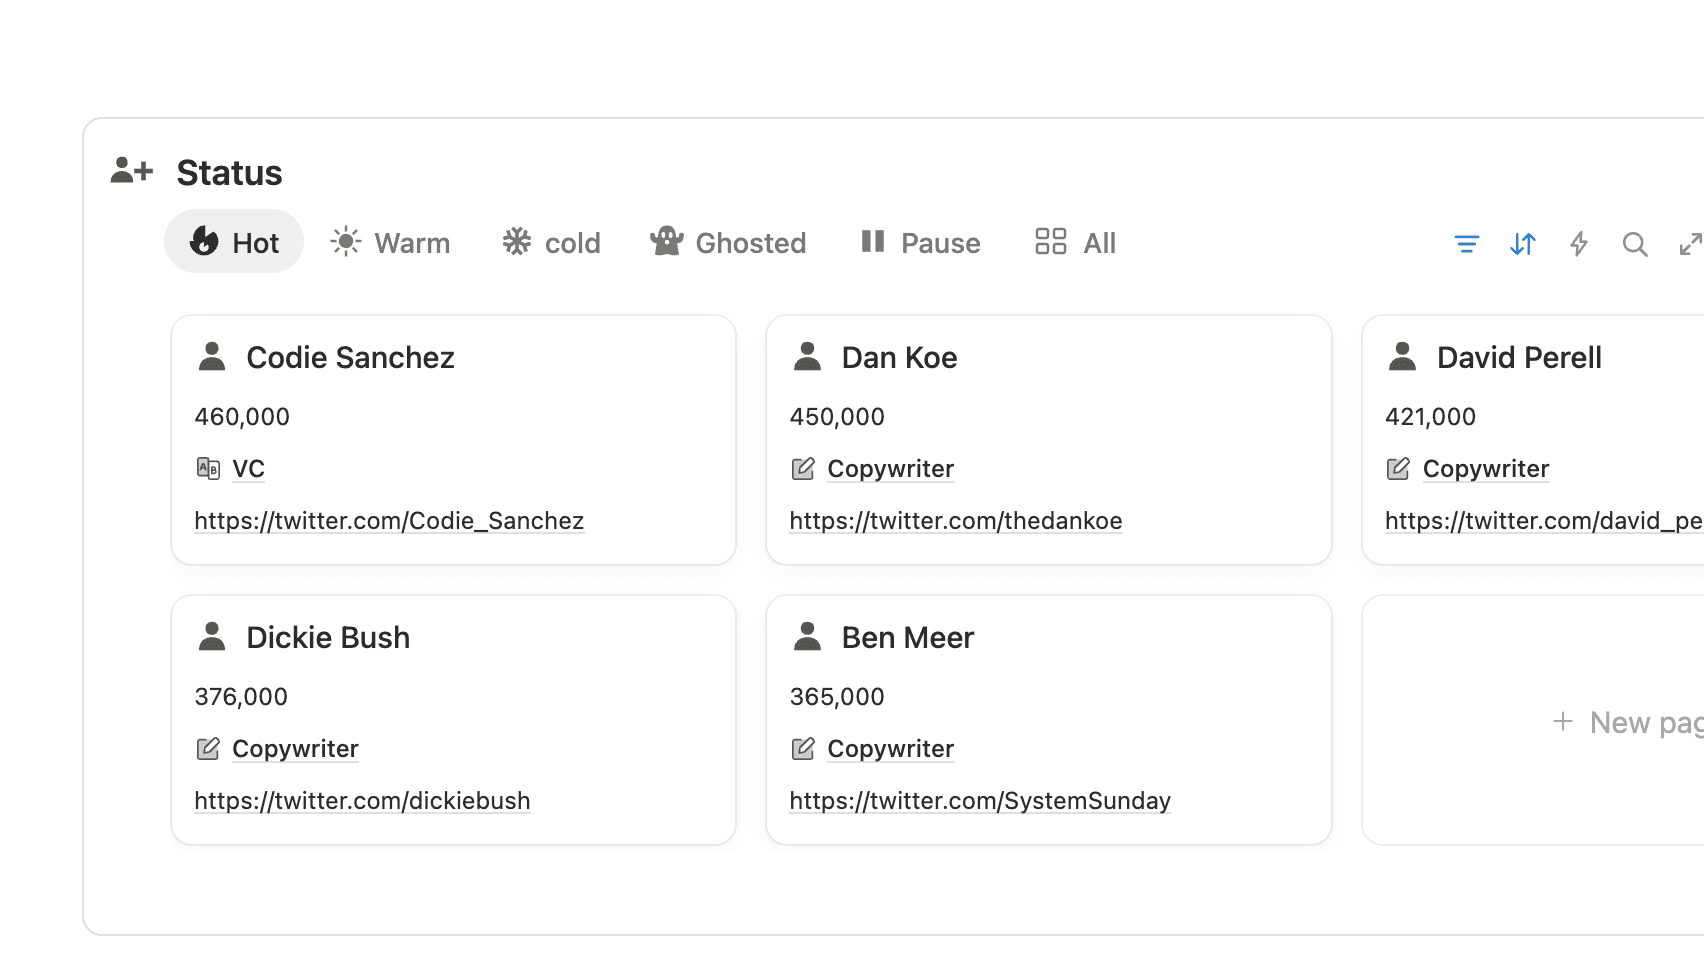Switch to the All view tab
The height and width of the screenshot is (962, 1704).
tap(1075, 242)
